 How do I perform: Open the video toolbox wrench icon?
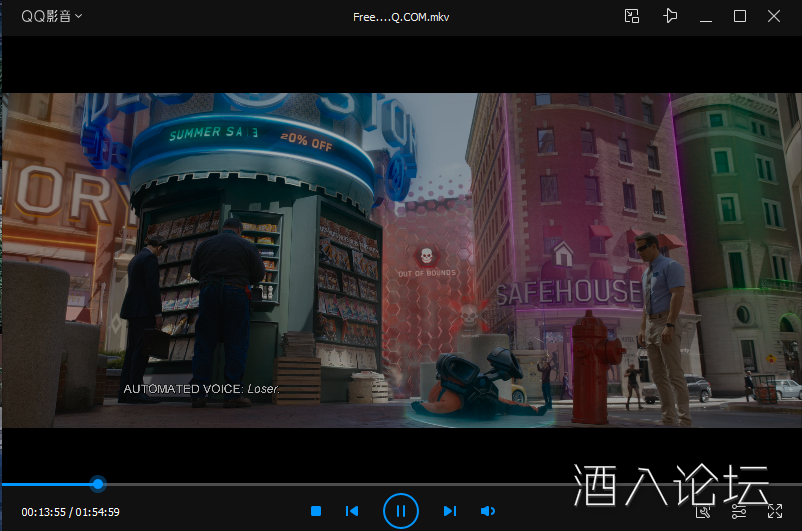coord(703,511)
